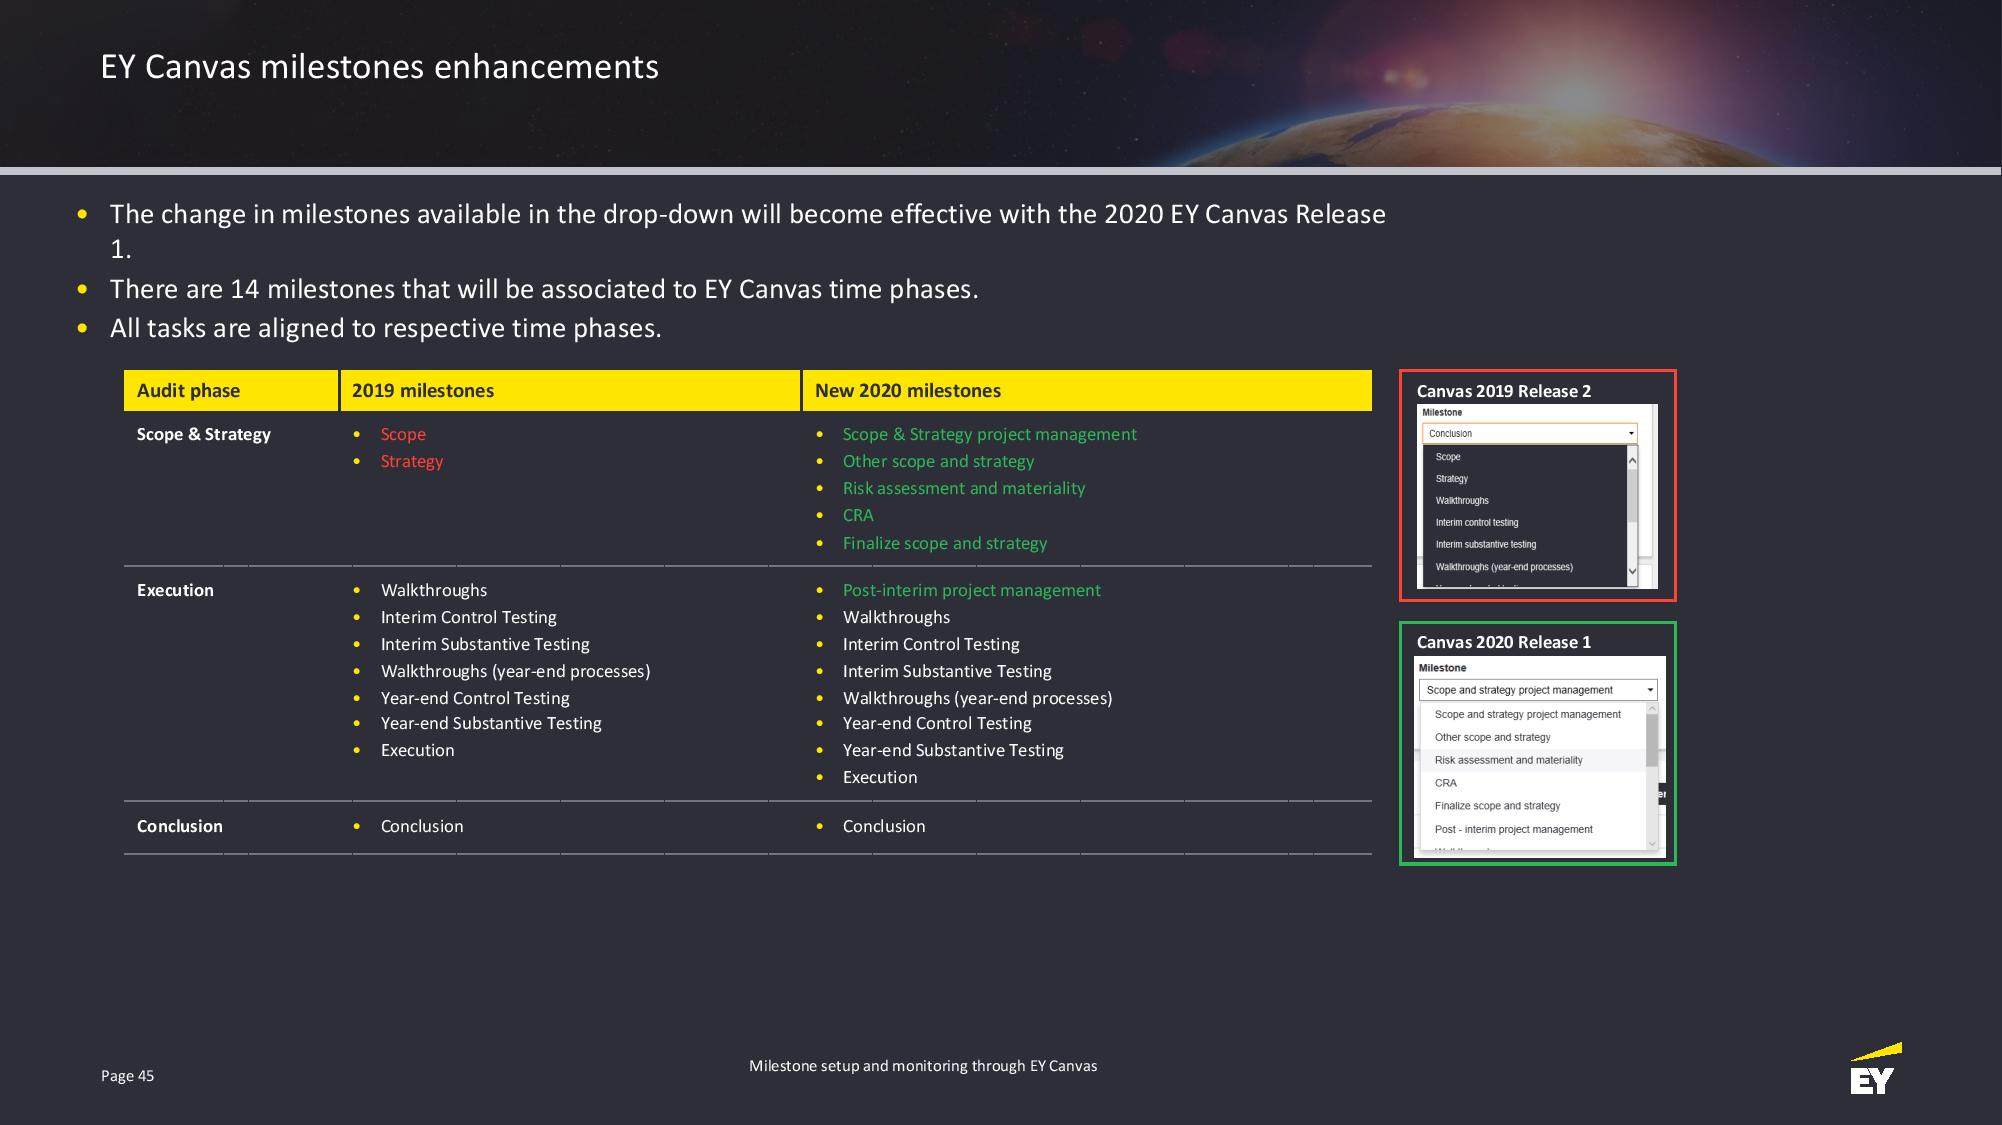Click the Scope & Strategy audit phase cell

(x=203, y=434)
